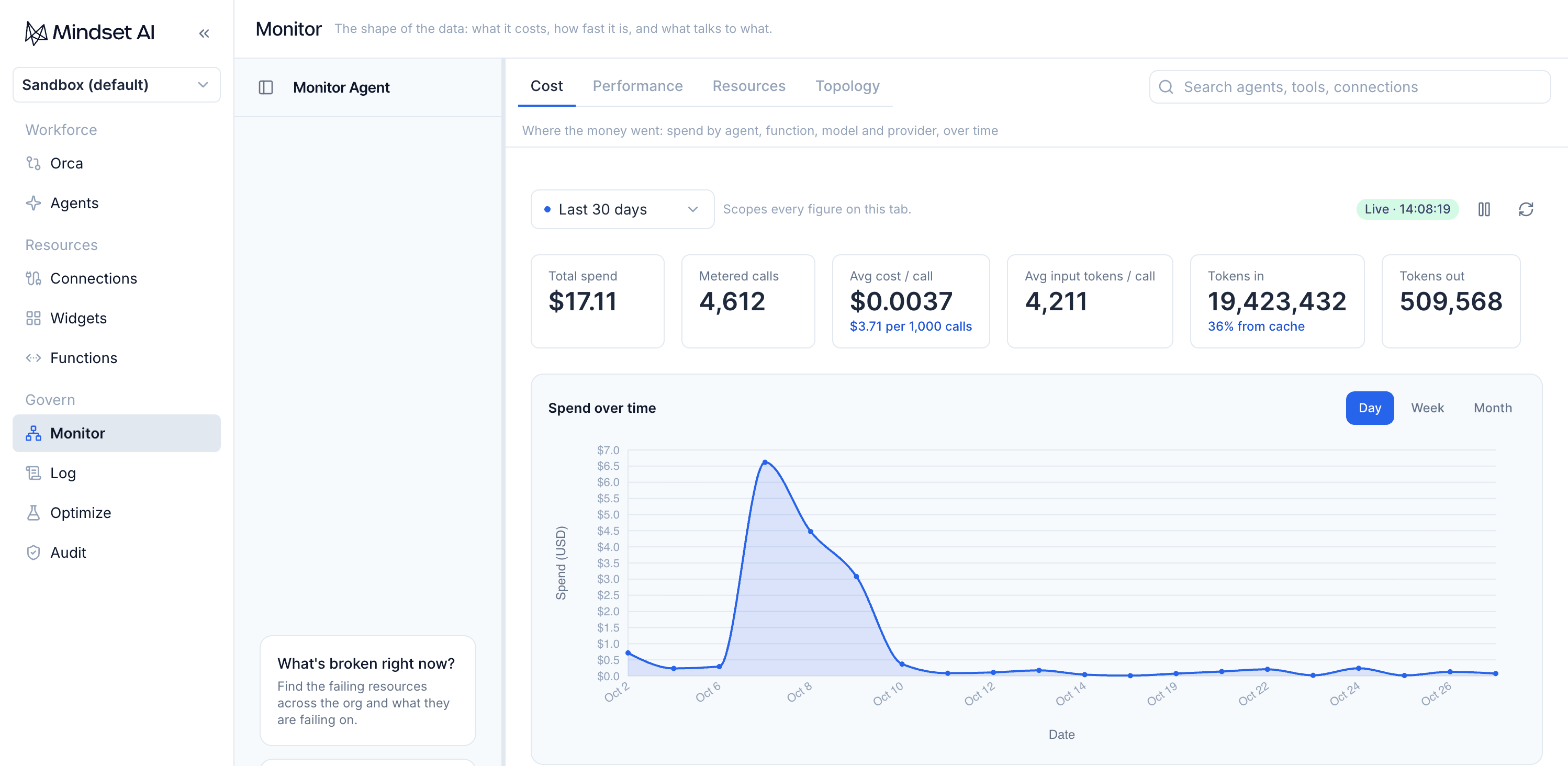The height and width of the screenshot is (766, 1568).
Task: Click the Log scroll icon
Action: click(x=33, y=473)
